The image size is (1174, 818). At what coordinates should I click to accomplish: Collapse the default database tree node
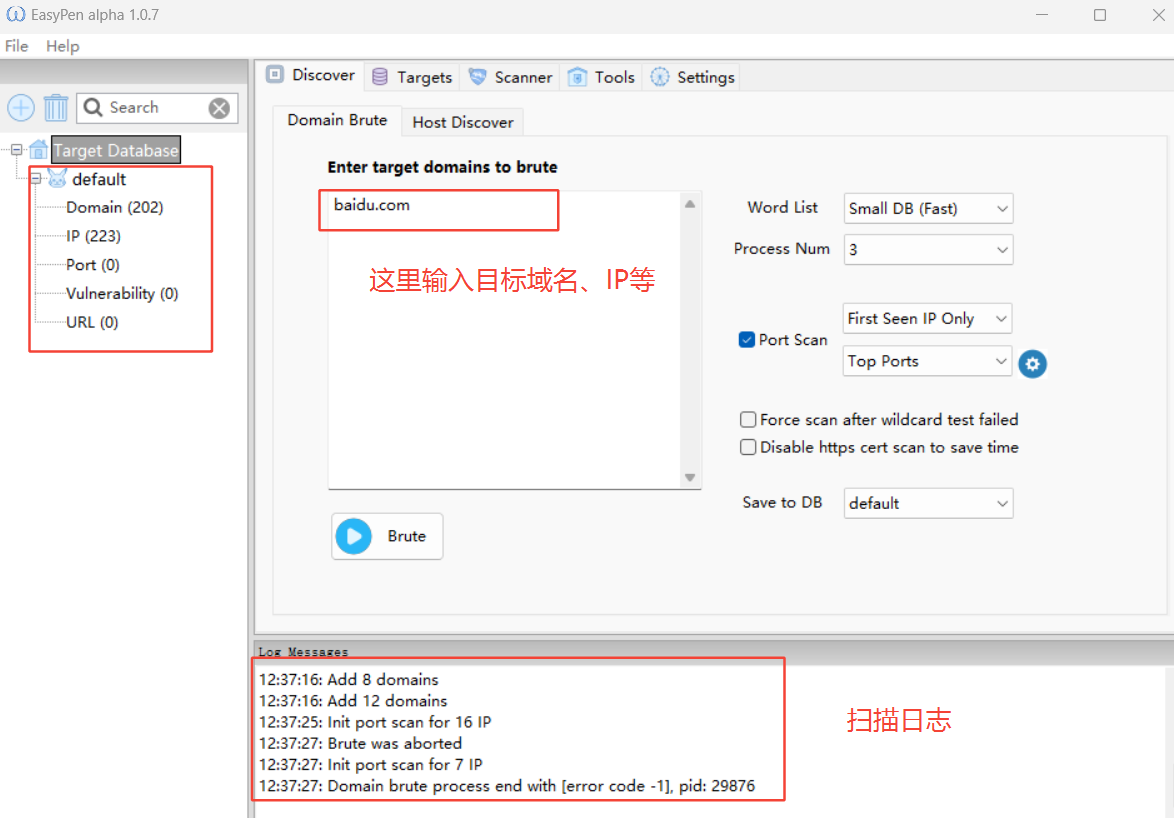coord(35,179)
